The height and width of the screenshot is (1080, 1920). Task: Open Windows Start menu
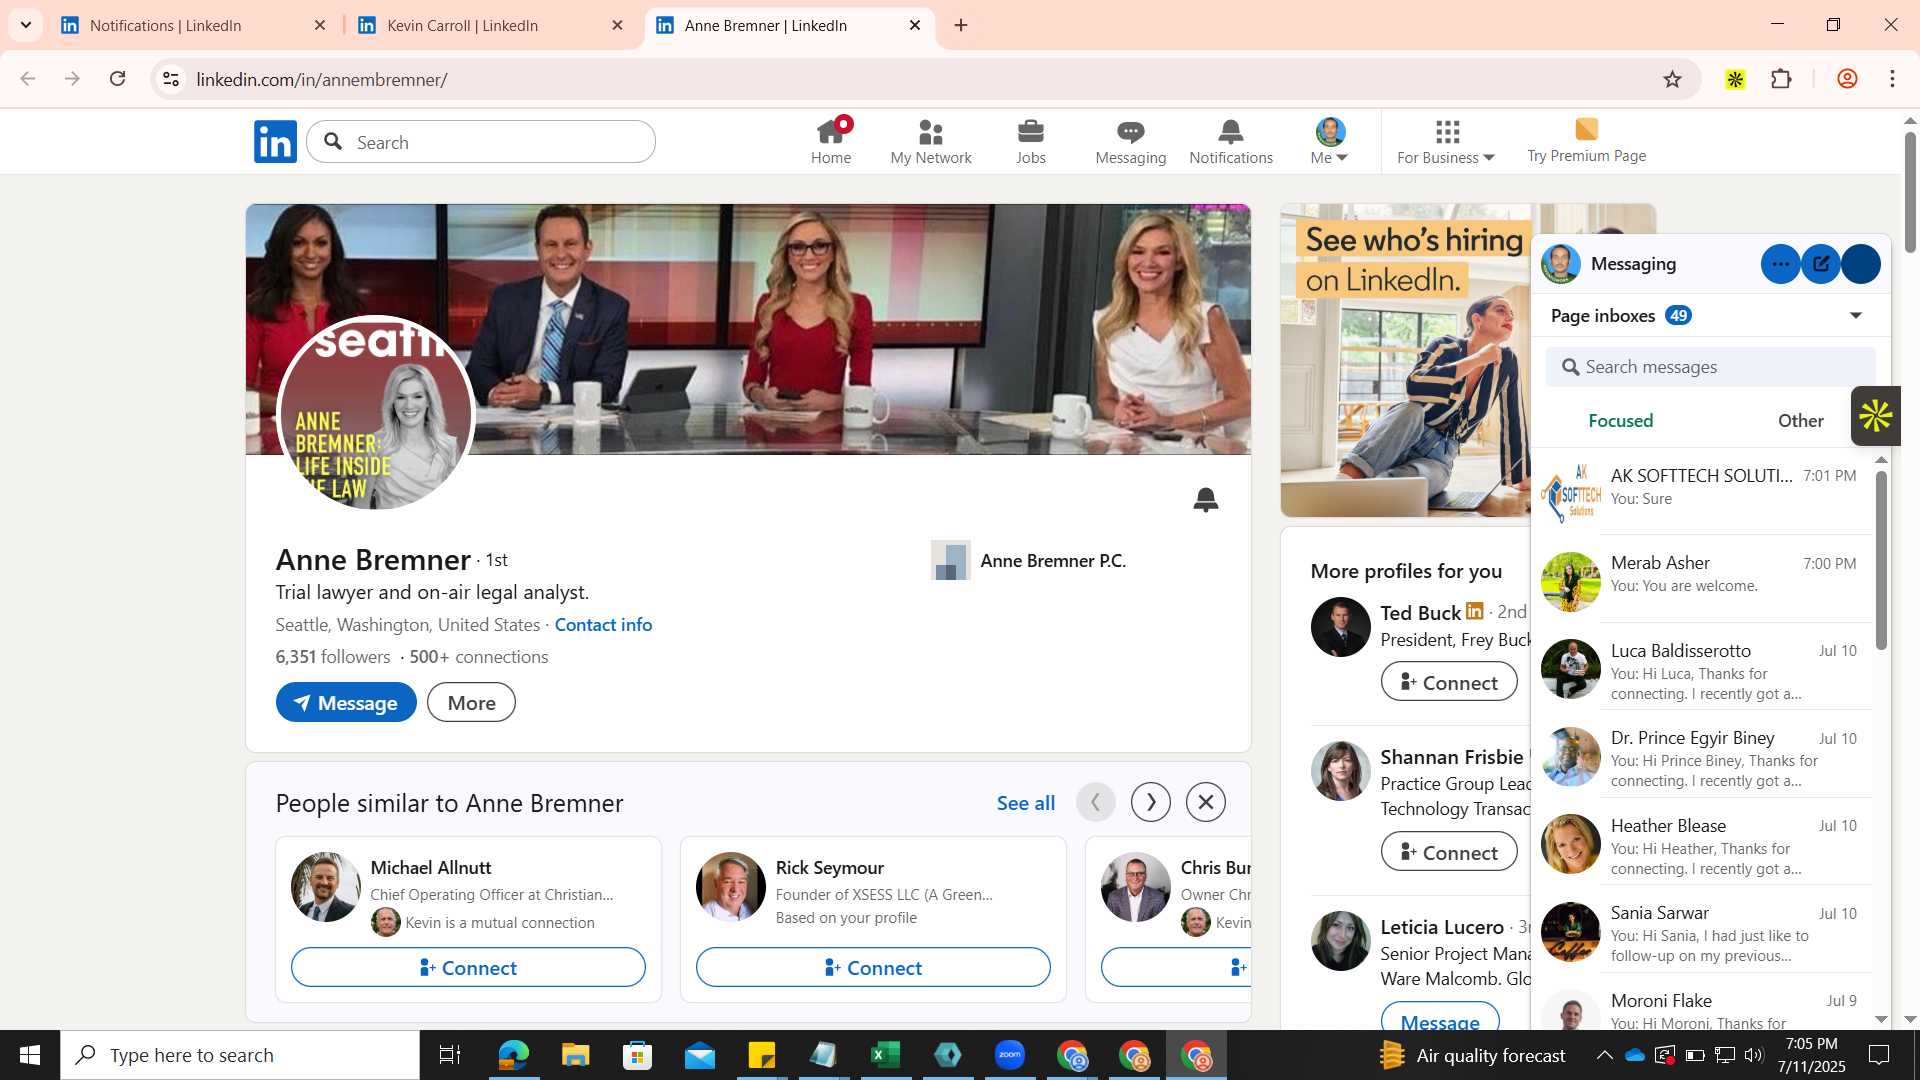tap(30, 1055)
